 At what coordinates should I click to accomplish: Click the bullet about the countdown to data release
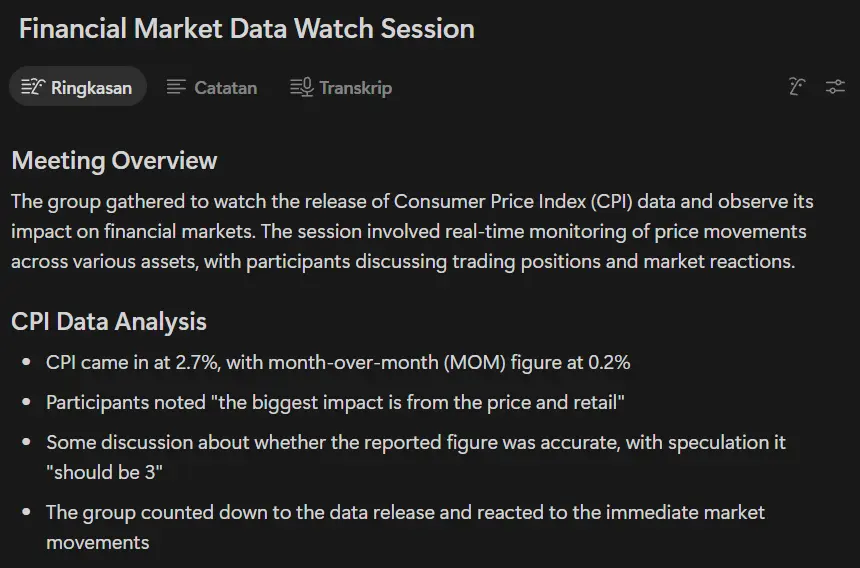[x=405, y=527]
